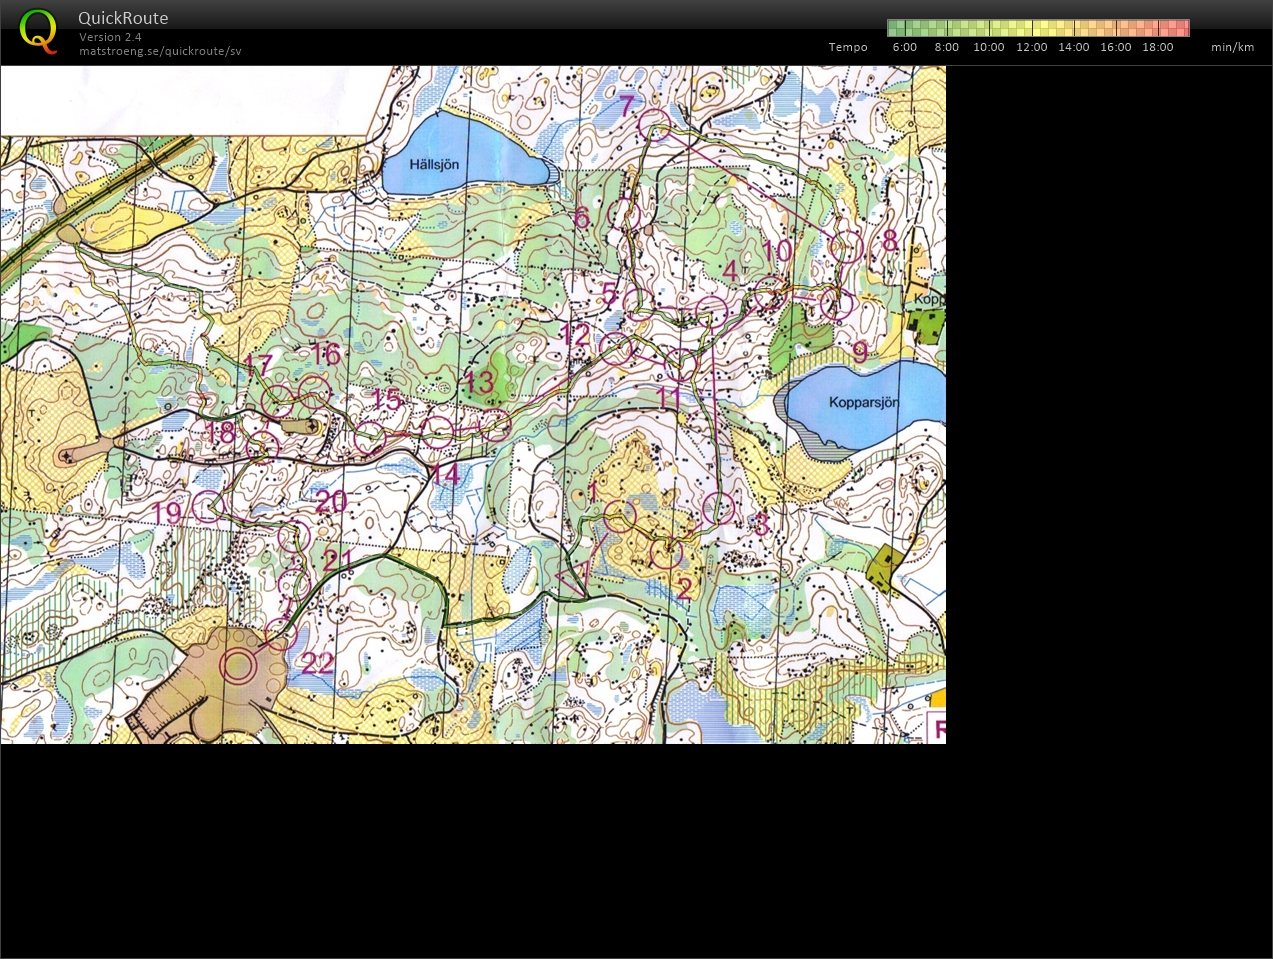Click control number 15 label

coord(385,400)
